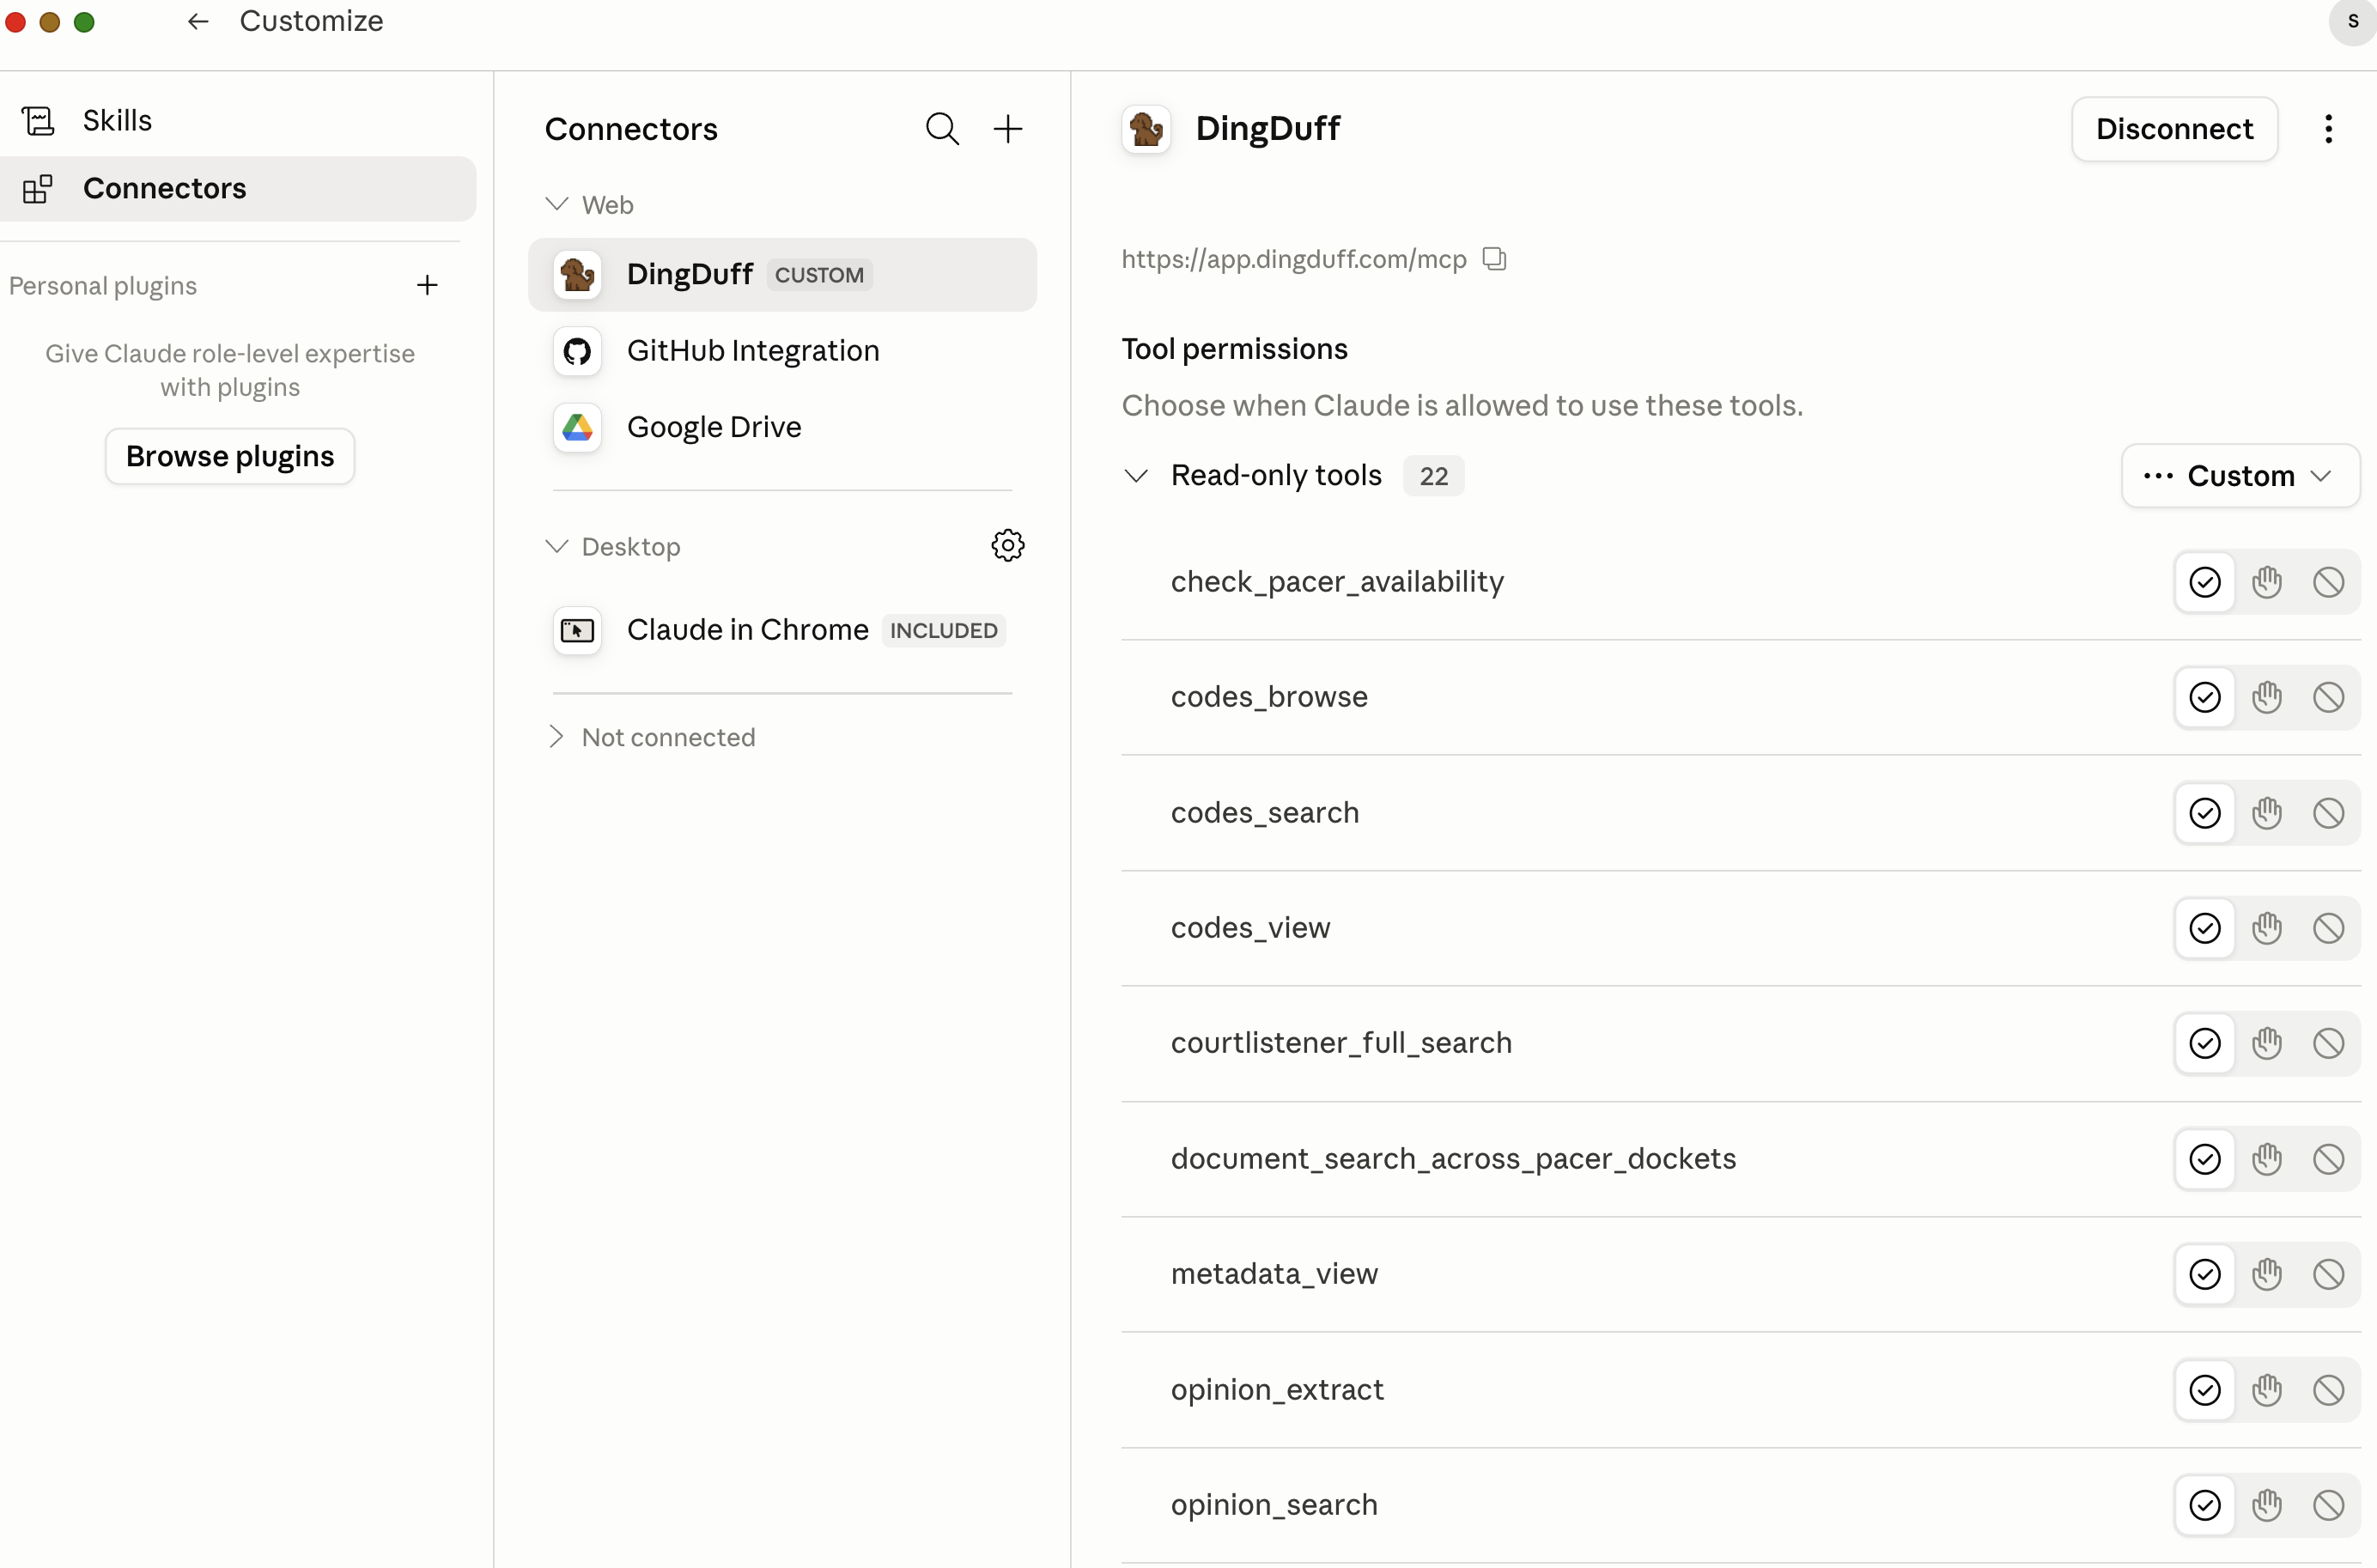Go back using the arrow next to Customize
This screenshot has width=2377, height=1568.
(198, 21)
